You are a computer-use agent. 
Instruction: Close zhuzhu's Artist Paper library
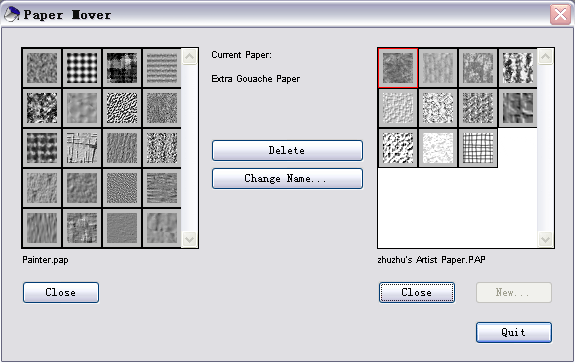click(417, 292)
